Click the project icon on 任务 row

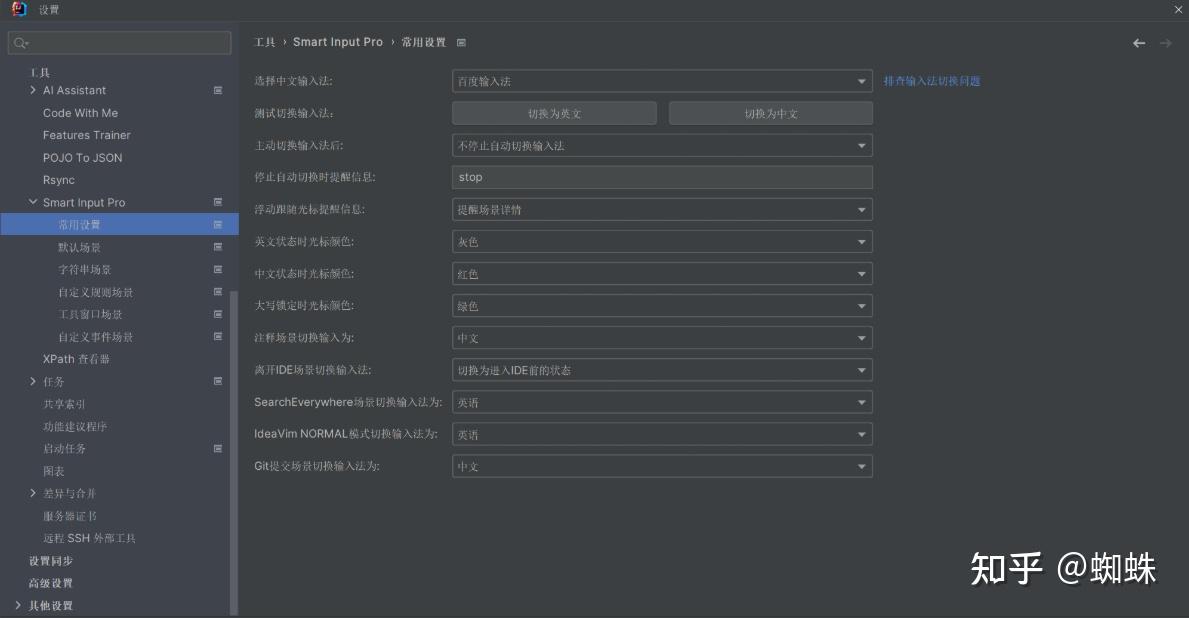(x=218, y=381)
